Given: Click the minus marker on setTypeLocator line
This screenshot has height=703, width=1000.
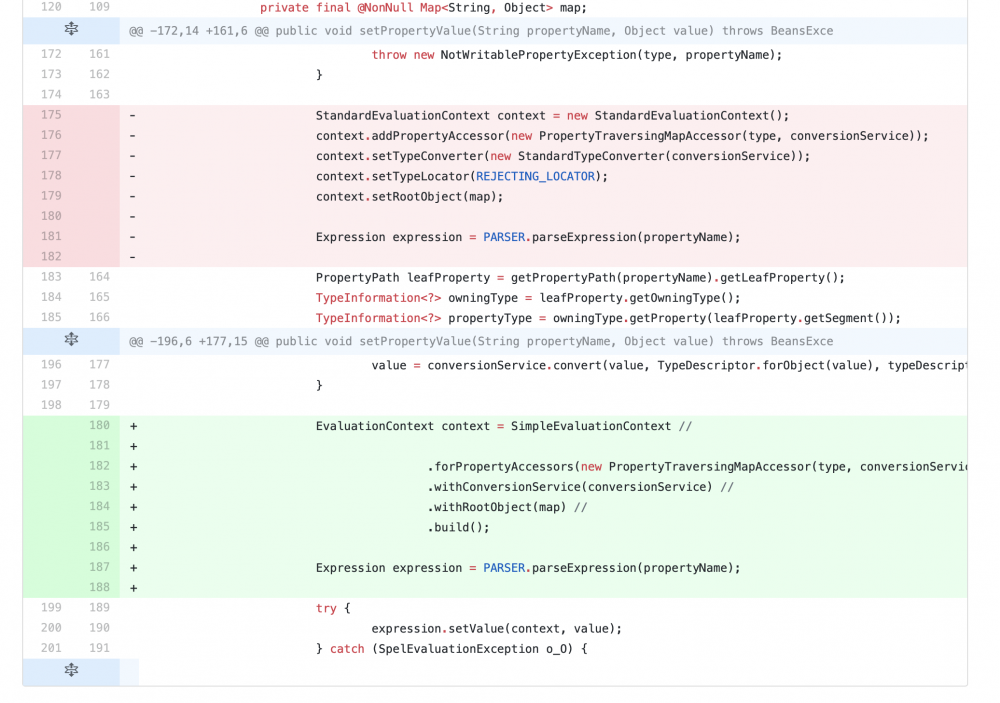Looking at the screenshot, I should [133, 176].
